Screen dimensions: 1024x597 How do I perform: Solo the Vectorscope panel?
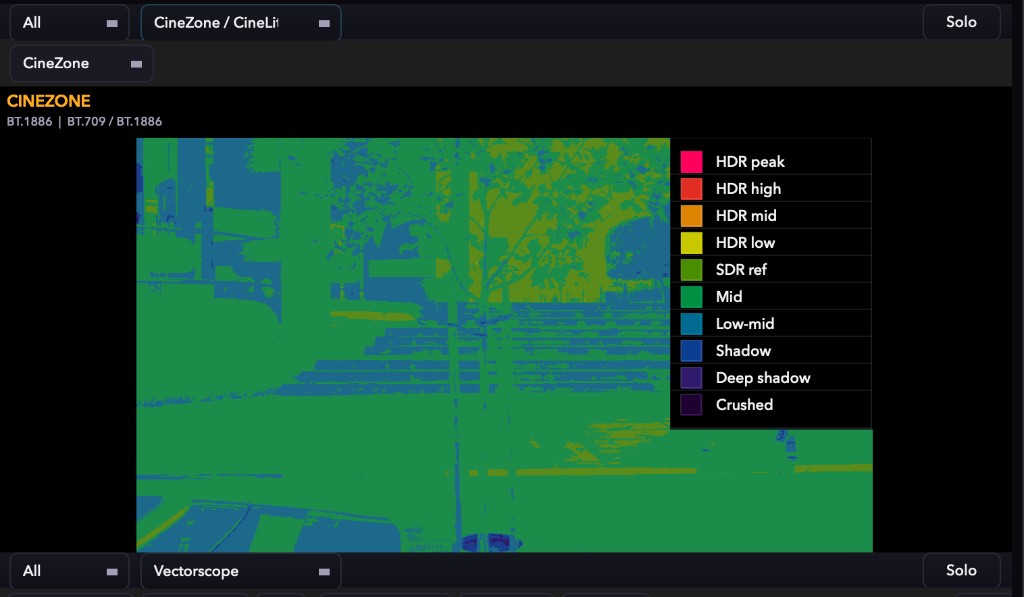pos(961,570)
